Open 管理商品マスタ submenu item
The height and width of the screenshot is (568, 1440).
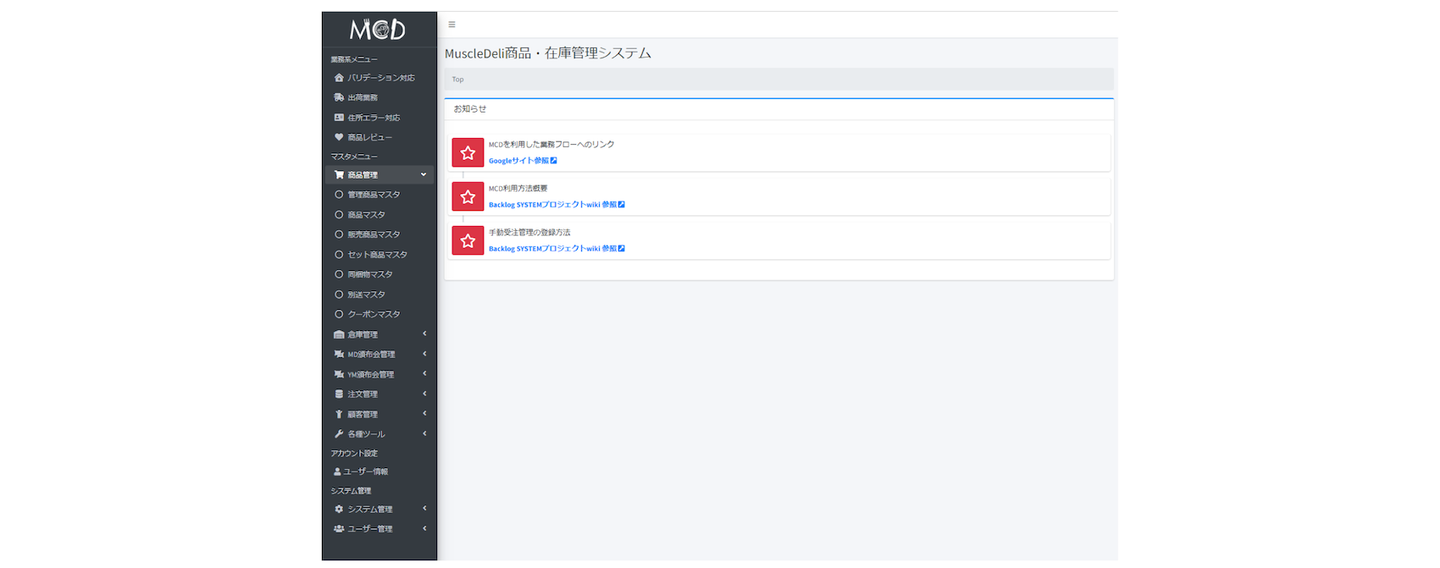click(380, 195)
